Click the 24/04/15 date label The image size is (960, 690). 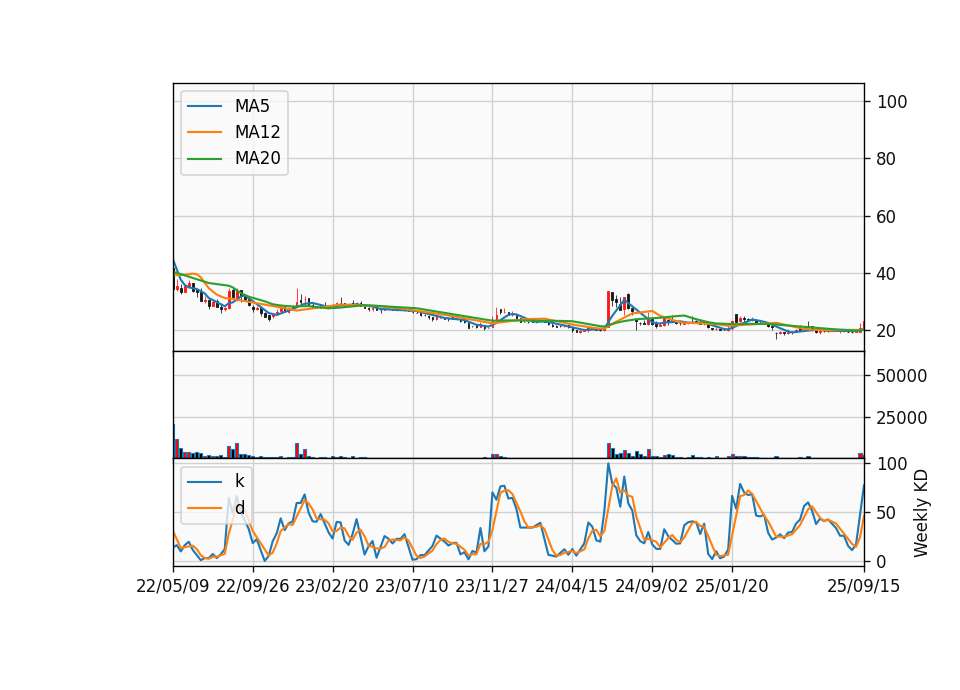point(572,586)
